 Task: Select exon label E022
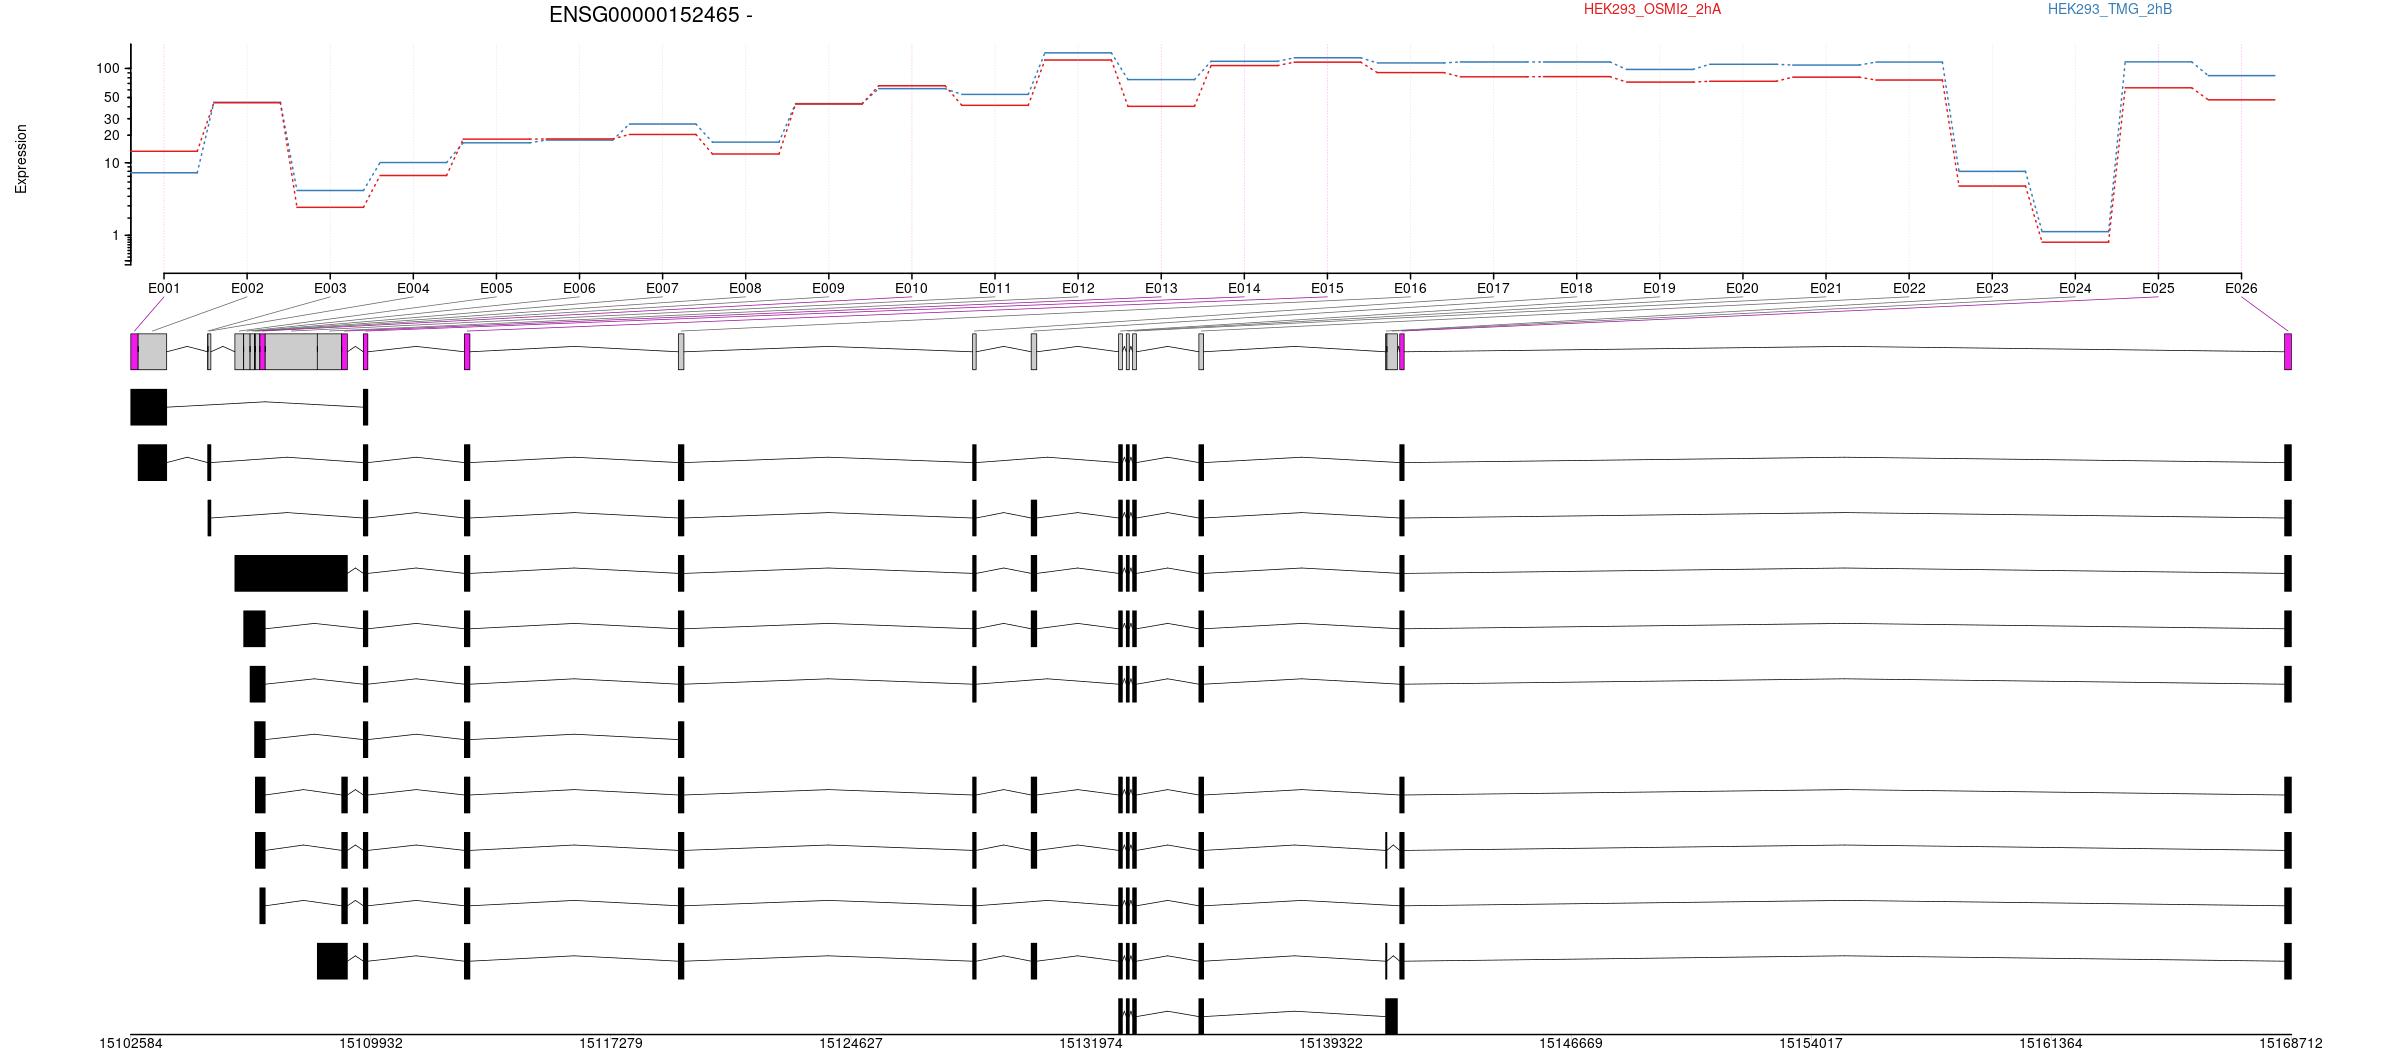pos(1909,289)
